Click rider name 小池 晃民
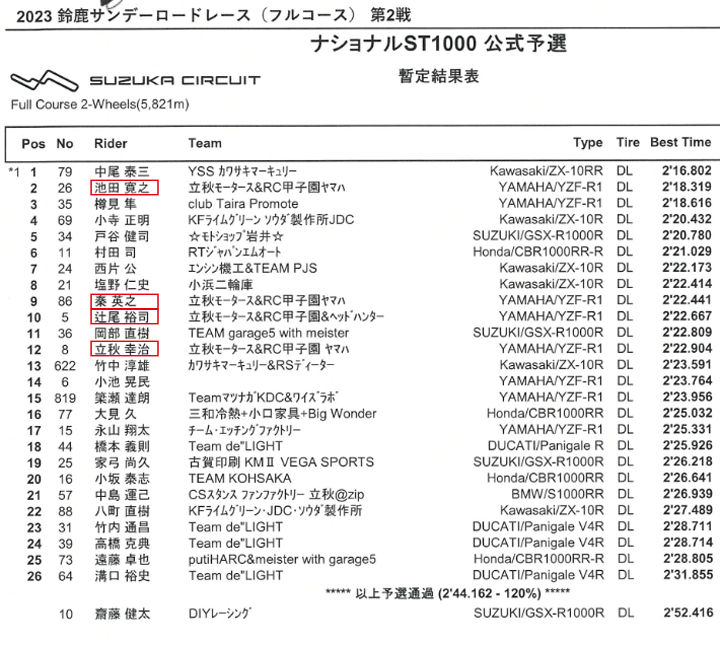This screenshot has width=720, height=645. click(x=122, y=382)
